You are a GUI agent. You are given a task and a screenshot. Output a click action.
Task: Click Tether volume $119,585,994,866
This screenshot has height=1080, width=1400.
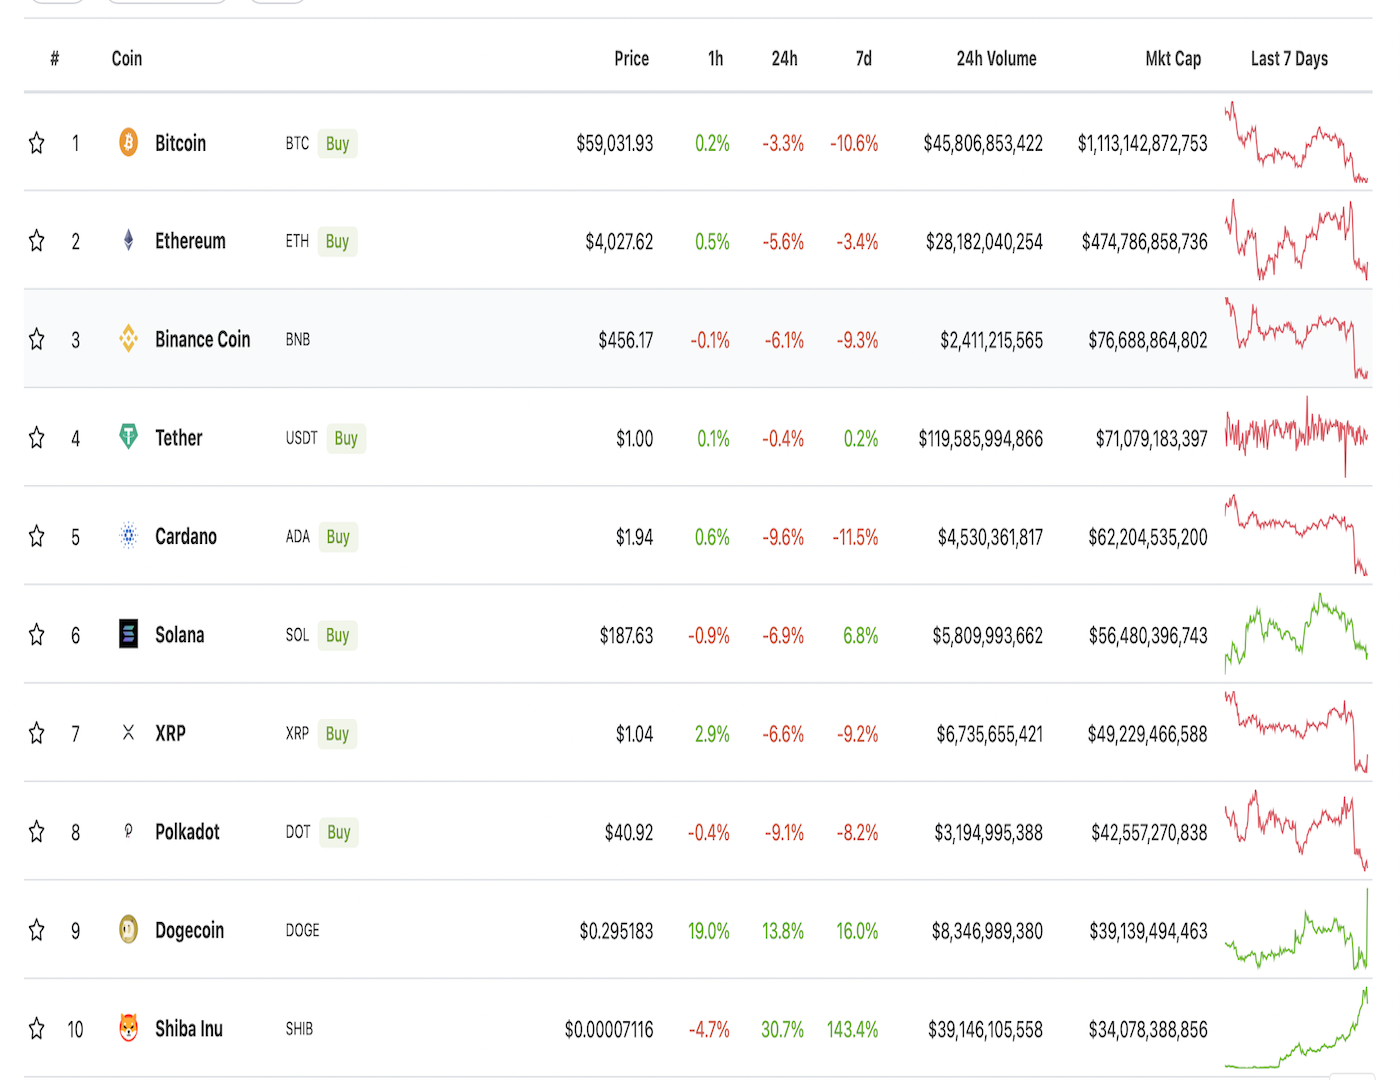(980, 438)
